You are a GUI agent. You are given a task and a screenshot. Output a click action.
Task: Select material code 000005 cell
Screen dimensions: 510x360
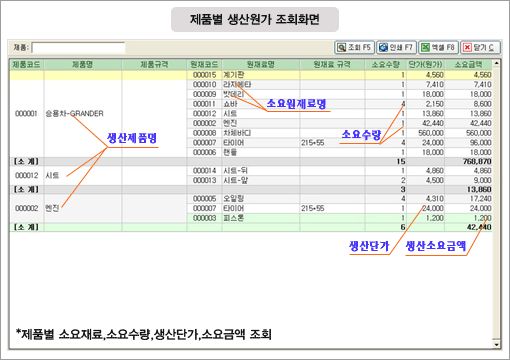pos(205,199)
